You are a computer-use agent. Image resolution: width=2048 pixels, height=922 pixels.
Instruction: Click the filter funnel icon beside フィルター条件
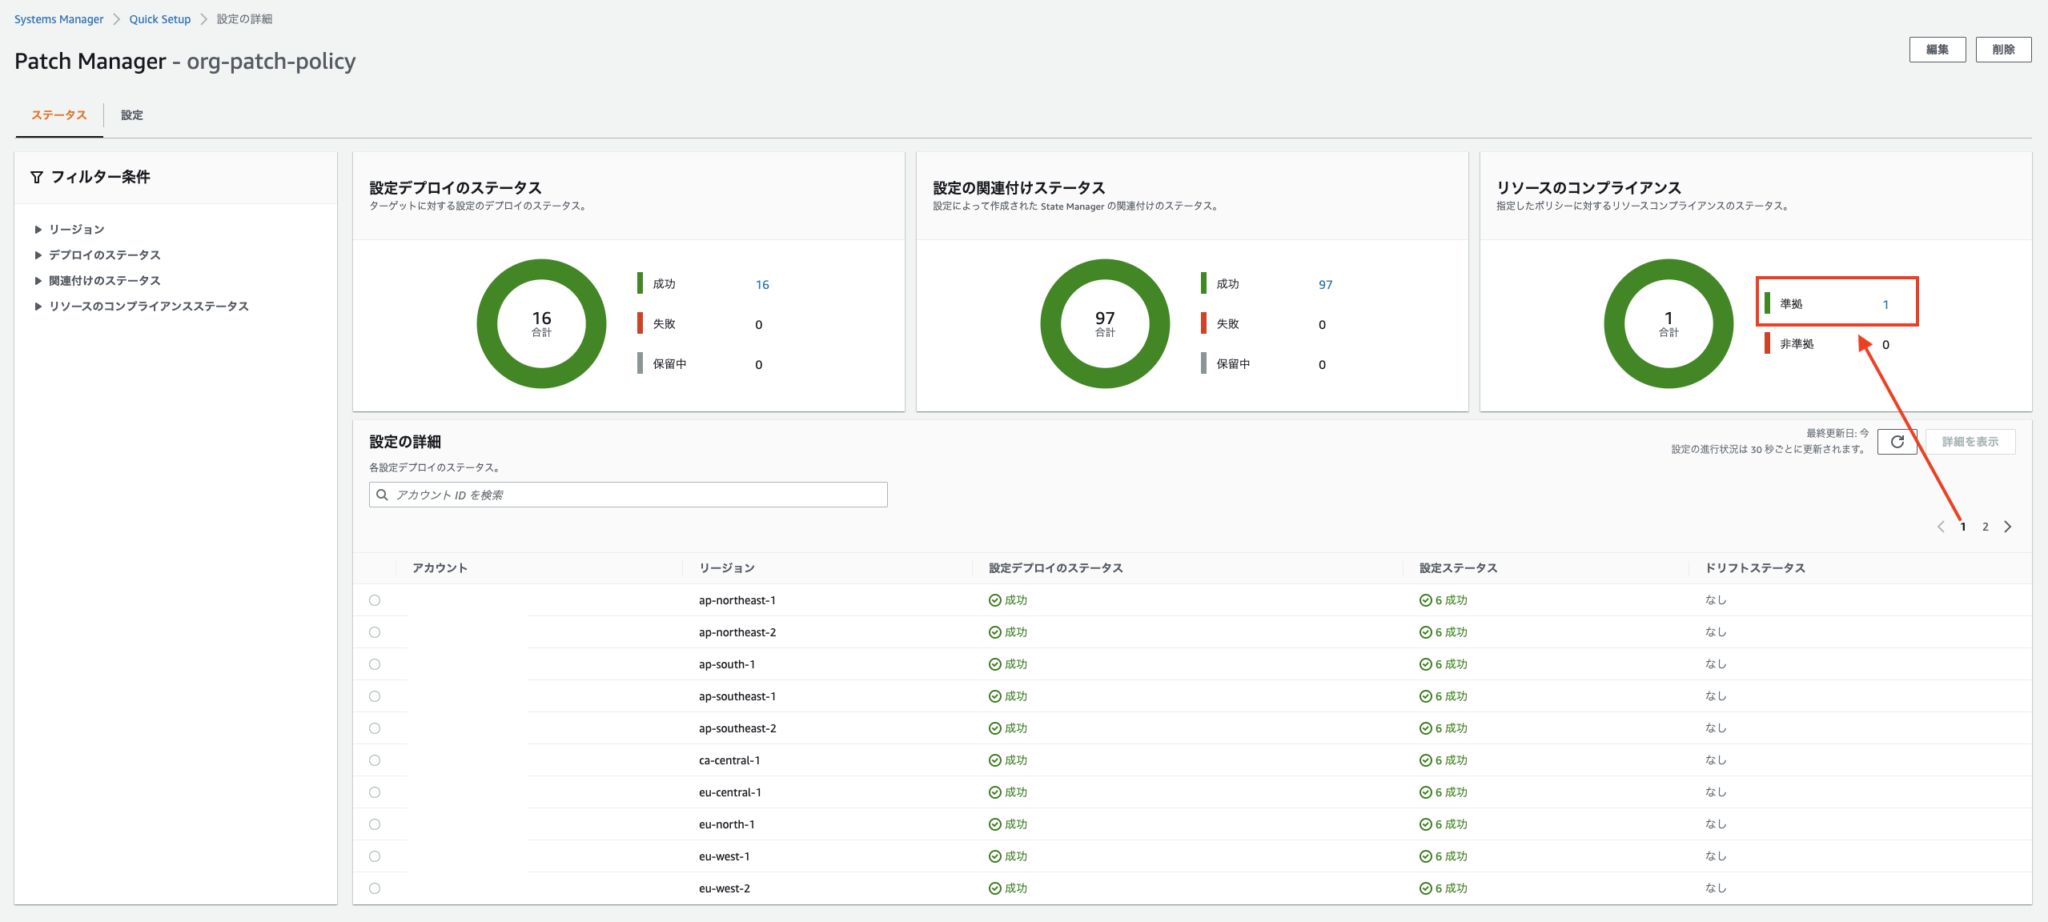(37, 176)
